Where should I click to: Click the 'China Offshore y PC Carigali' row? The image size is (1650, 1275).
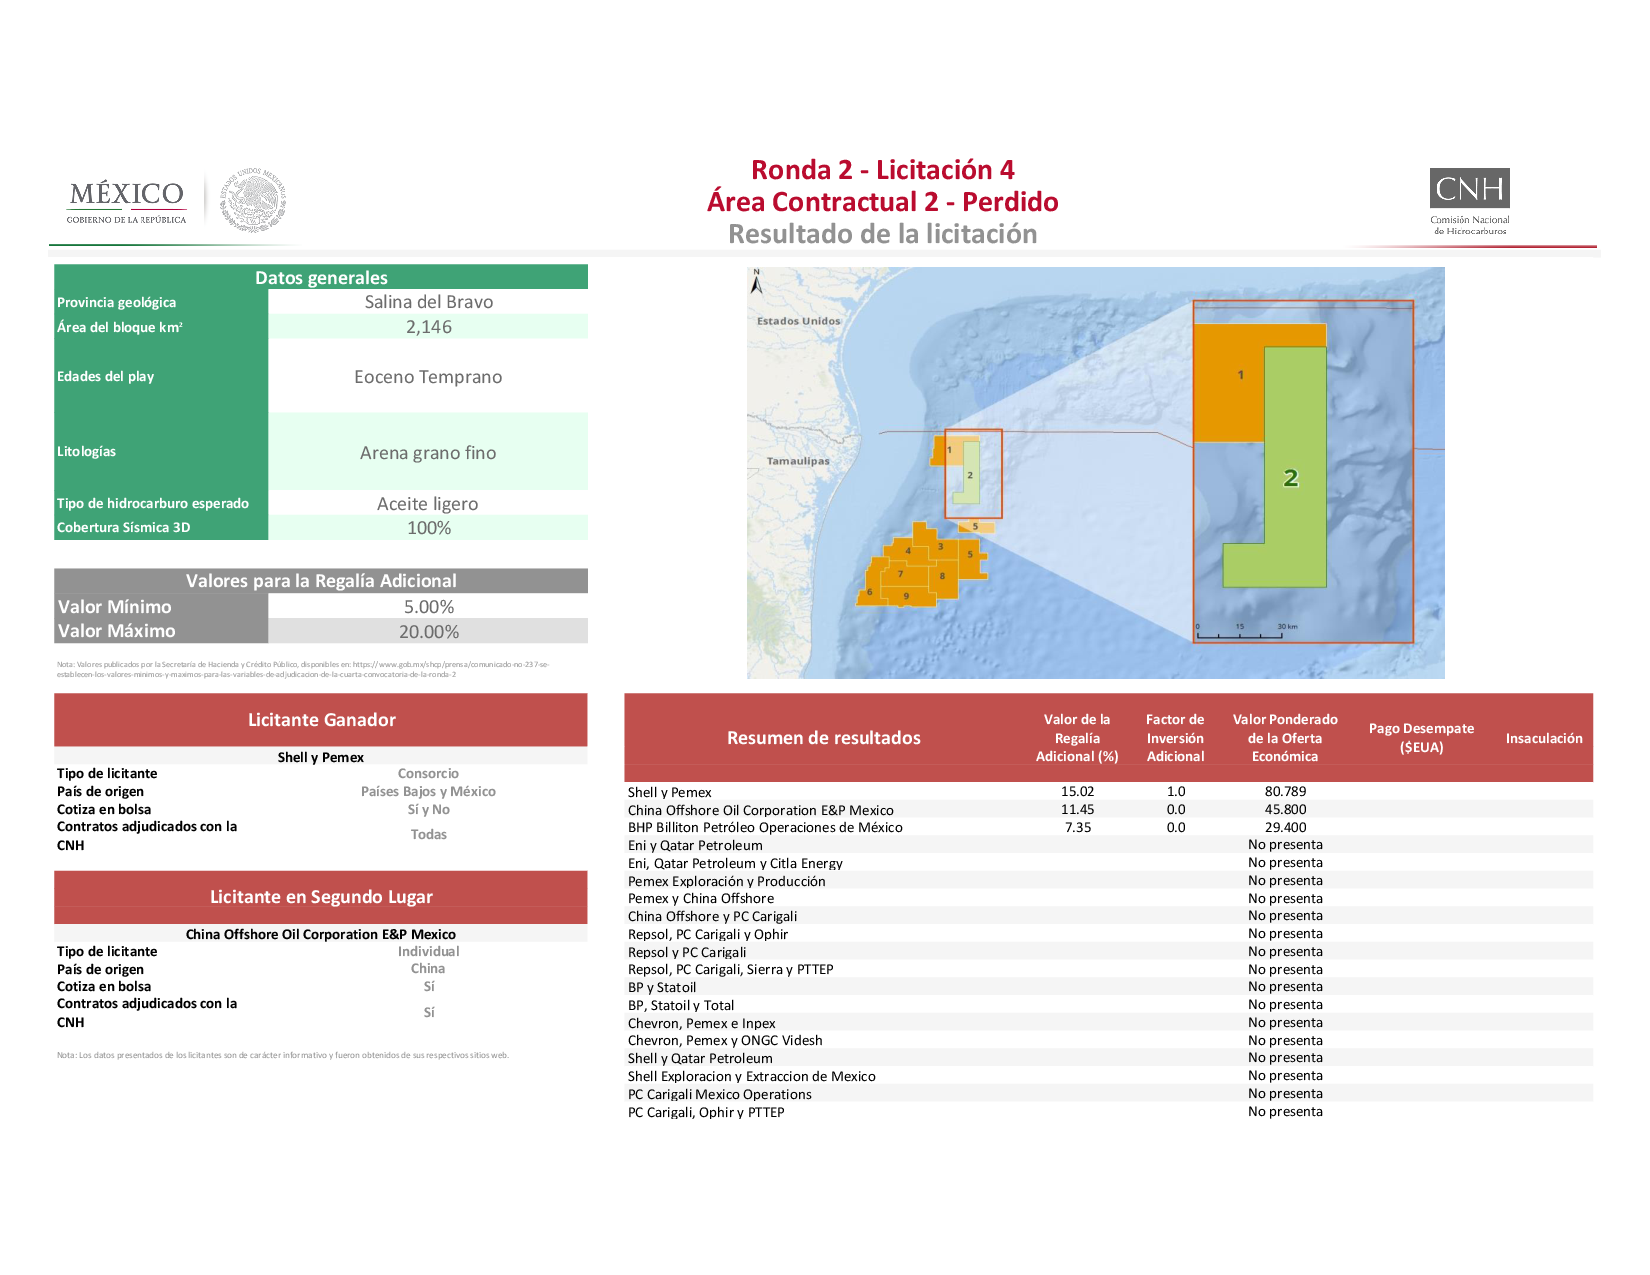pos(1108,916)
